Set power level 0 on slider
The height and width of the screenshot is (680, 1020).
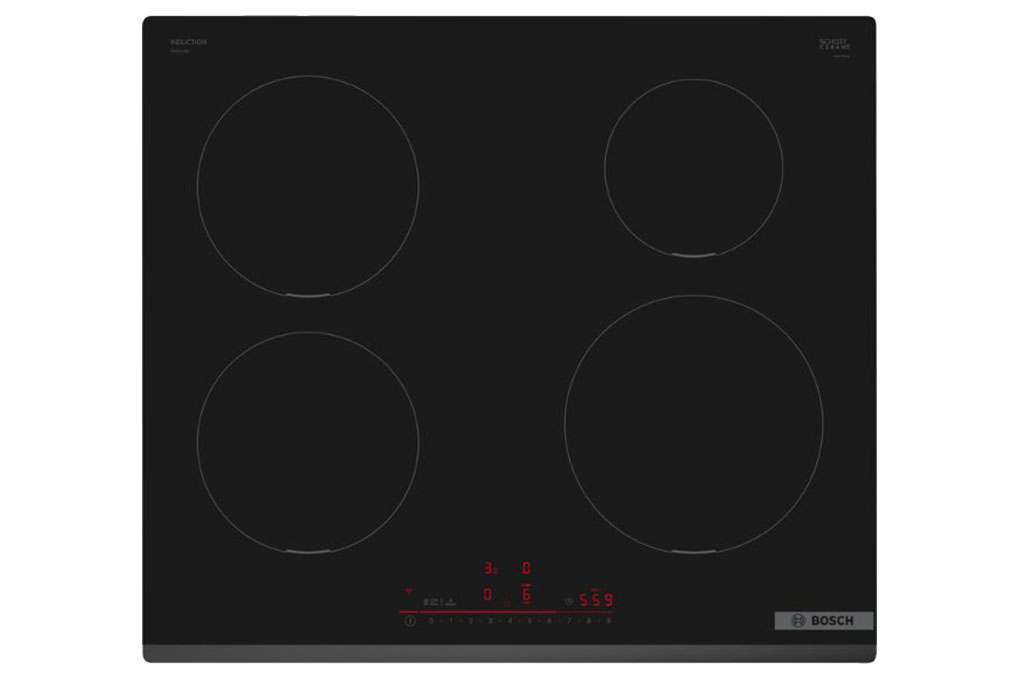click(x=431, y=621)
